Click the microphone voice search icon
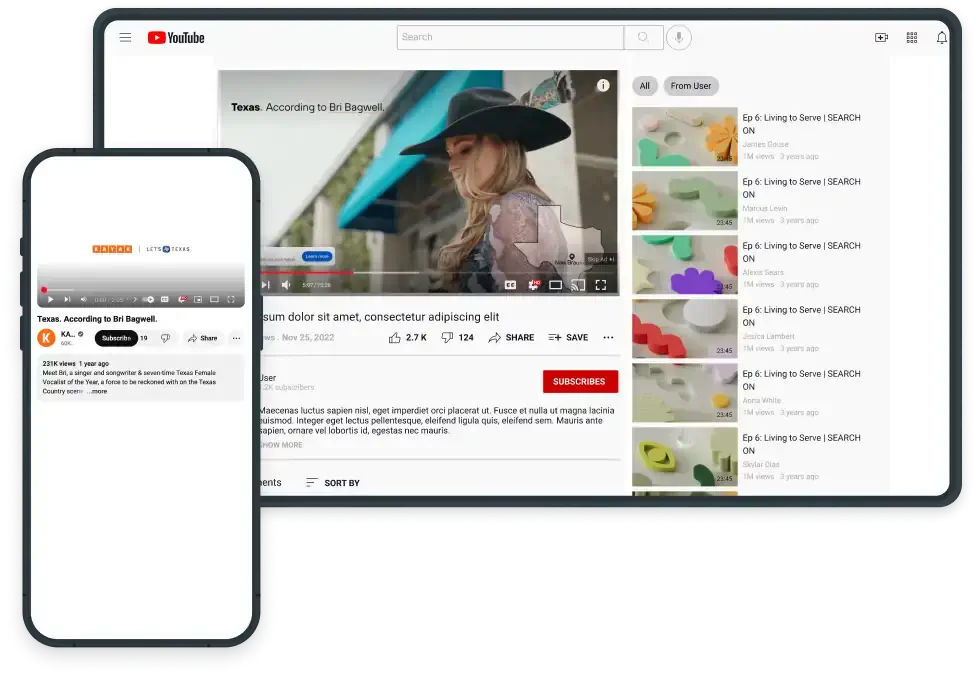 678,37
